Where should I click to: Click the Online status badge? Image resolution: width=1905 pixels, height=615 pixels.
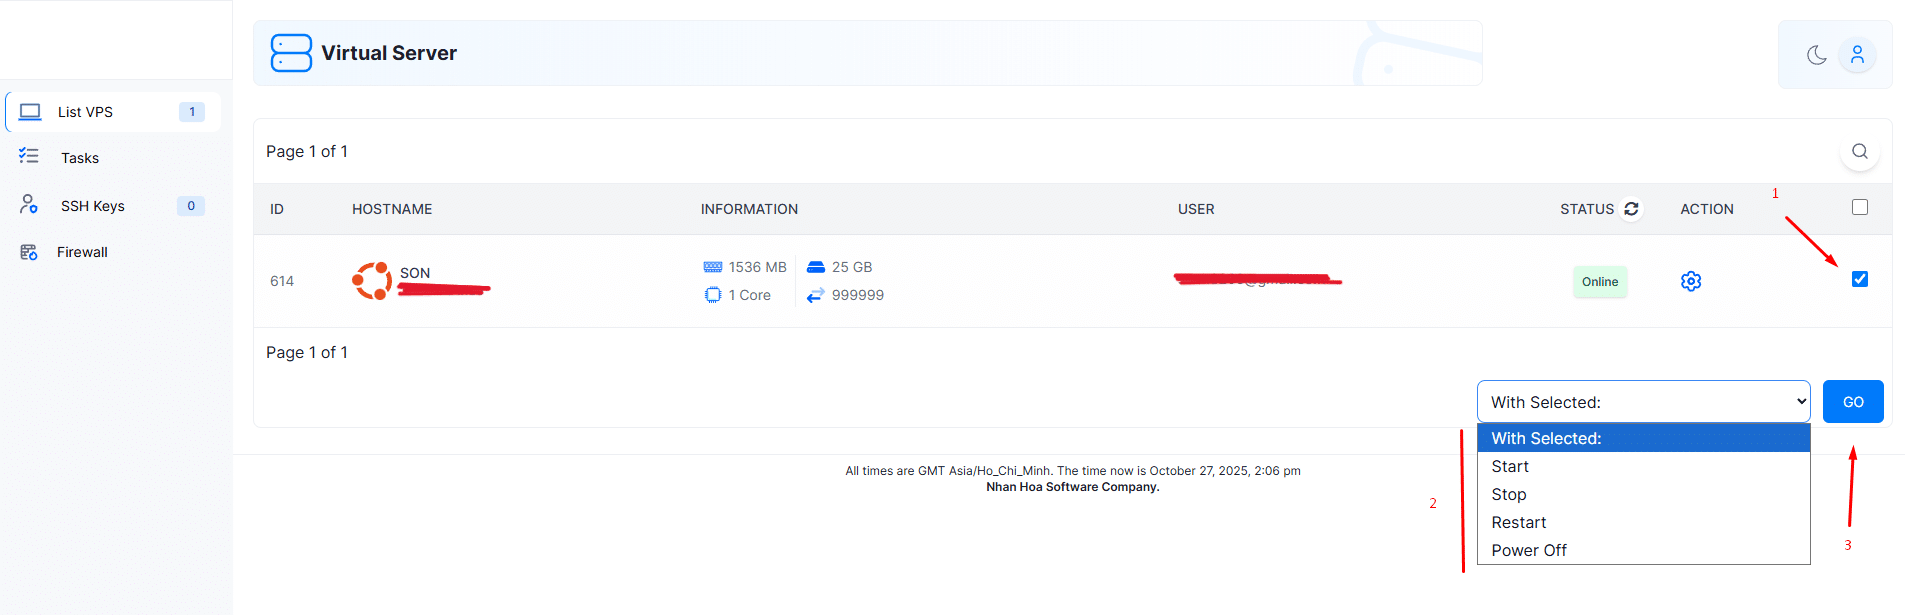click(1599, 282)
